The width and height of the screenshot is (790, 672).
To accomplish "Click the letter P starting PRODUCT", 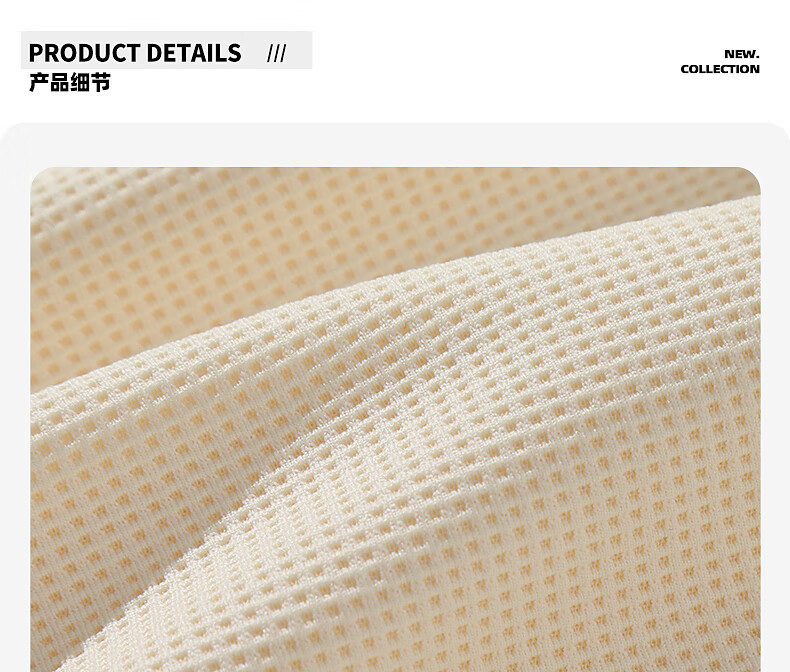I will pos(35,53).
